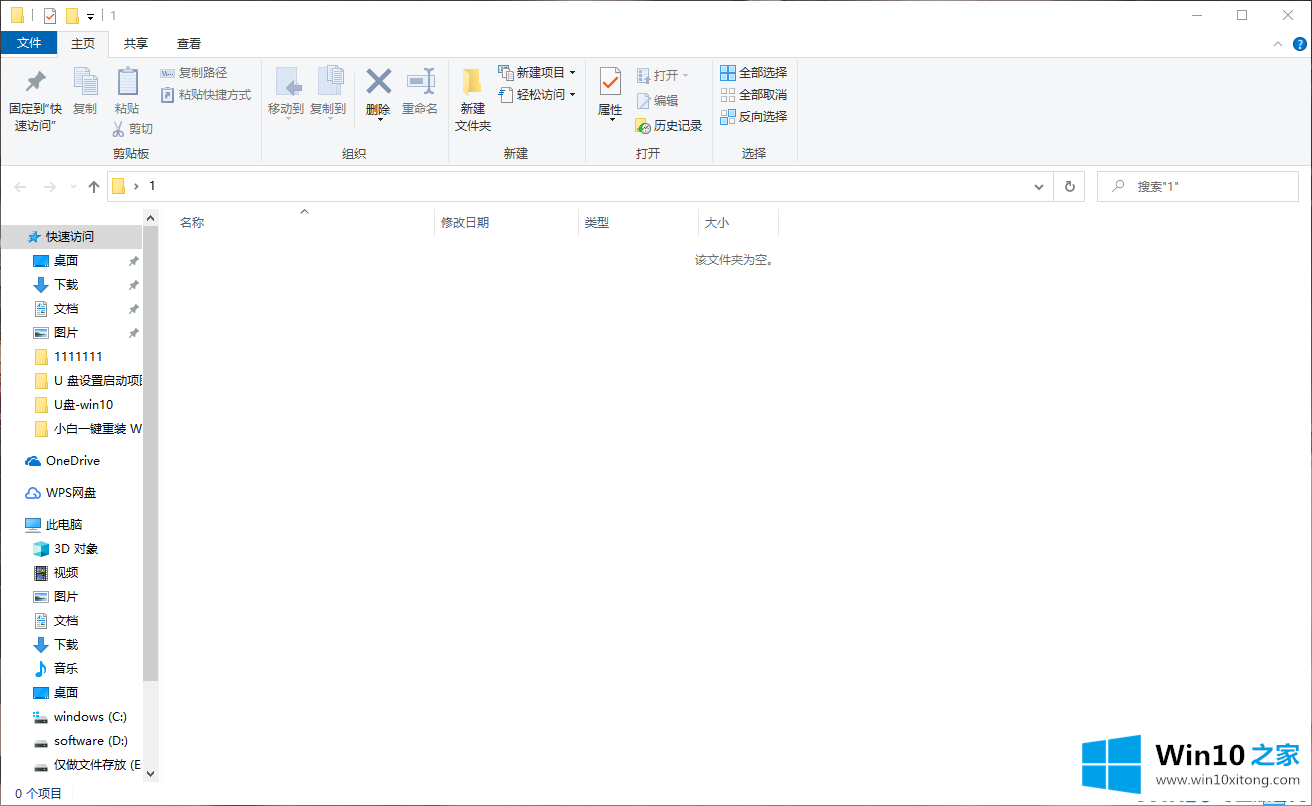Open the U盘-win10 folder

72,405
